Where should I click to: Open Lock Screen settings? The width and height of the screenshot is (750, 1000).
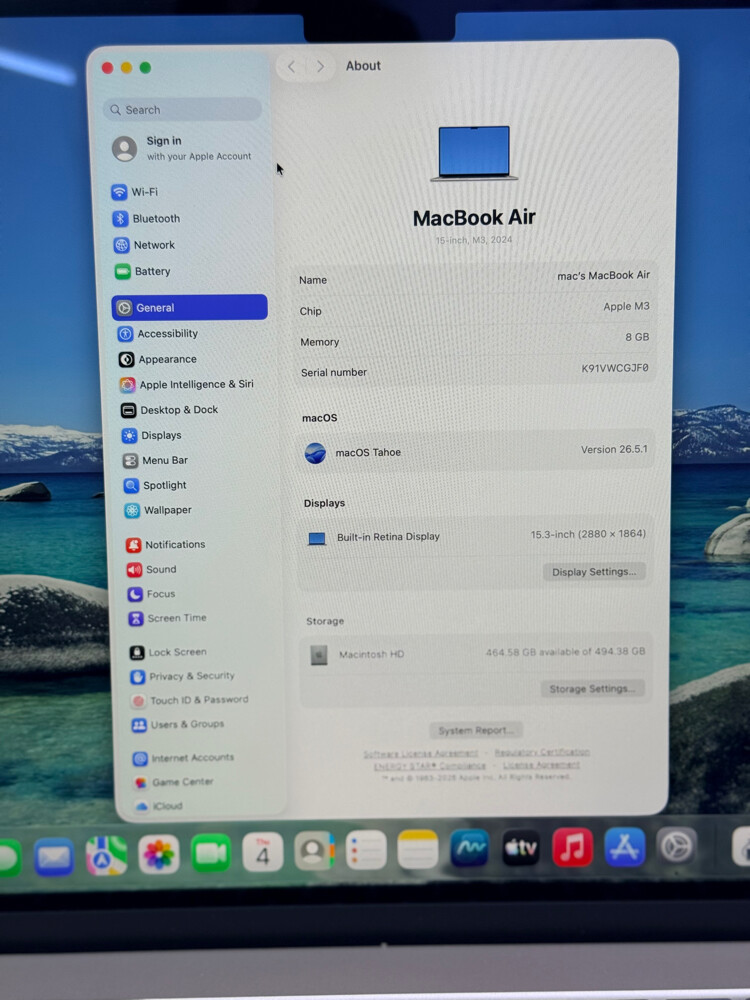168,652
